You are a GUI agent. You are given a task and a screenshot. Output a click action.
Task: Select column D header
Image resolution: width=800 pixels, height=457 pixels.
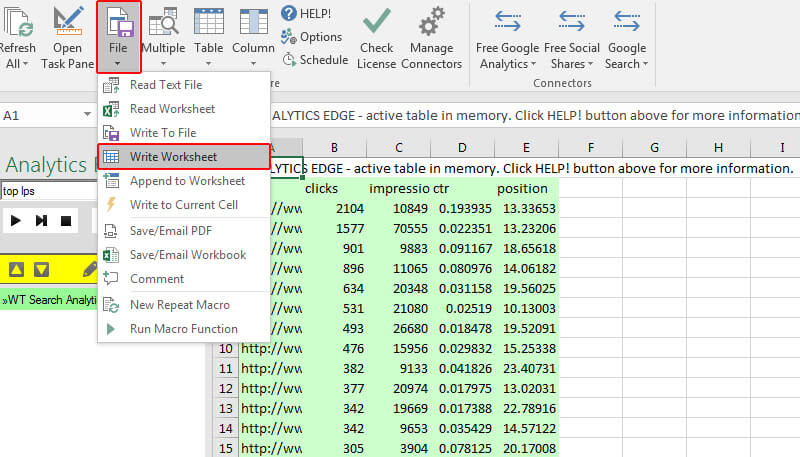coord(462,147)
